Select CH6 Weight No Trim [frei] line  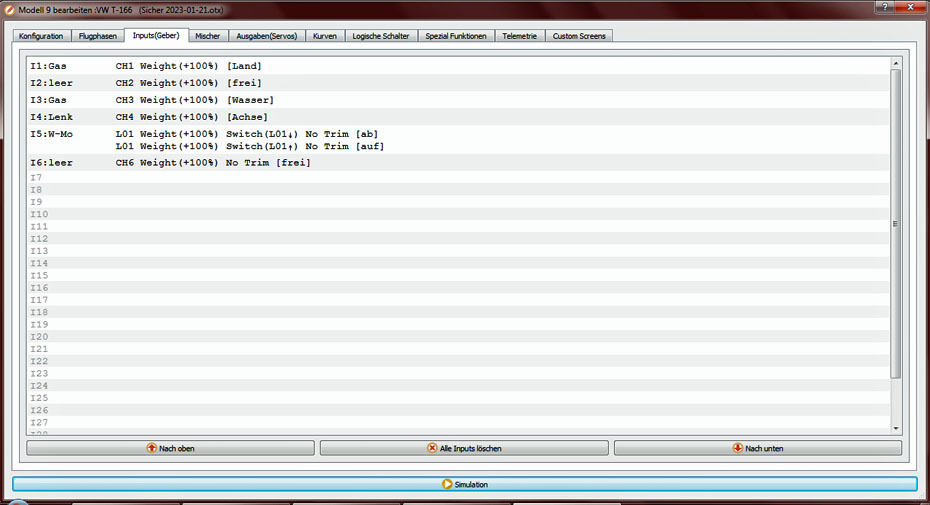click(x=213, y=163)
